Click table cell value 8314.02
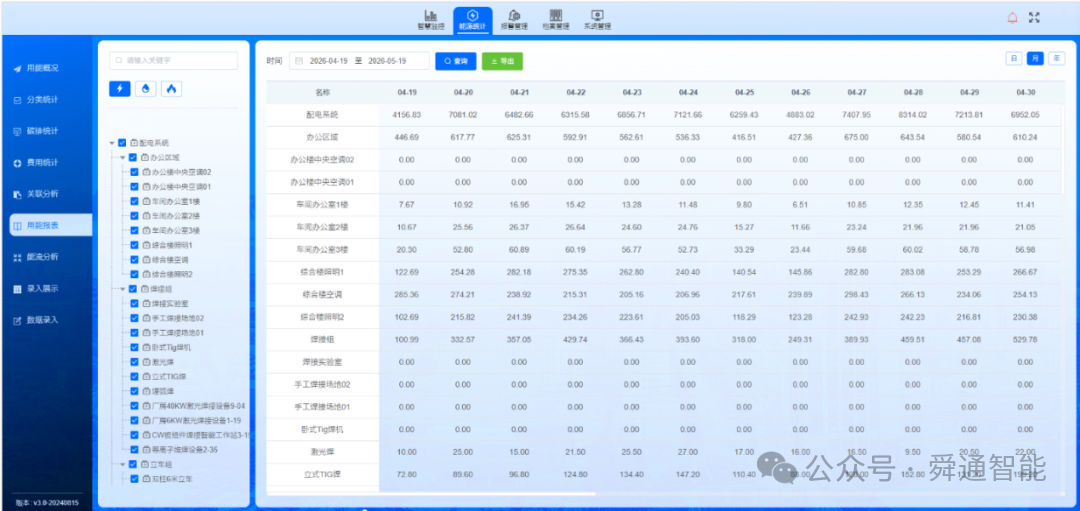Screen dimensions: 1080x511 [913, 115]
